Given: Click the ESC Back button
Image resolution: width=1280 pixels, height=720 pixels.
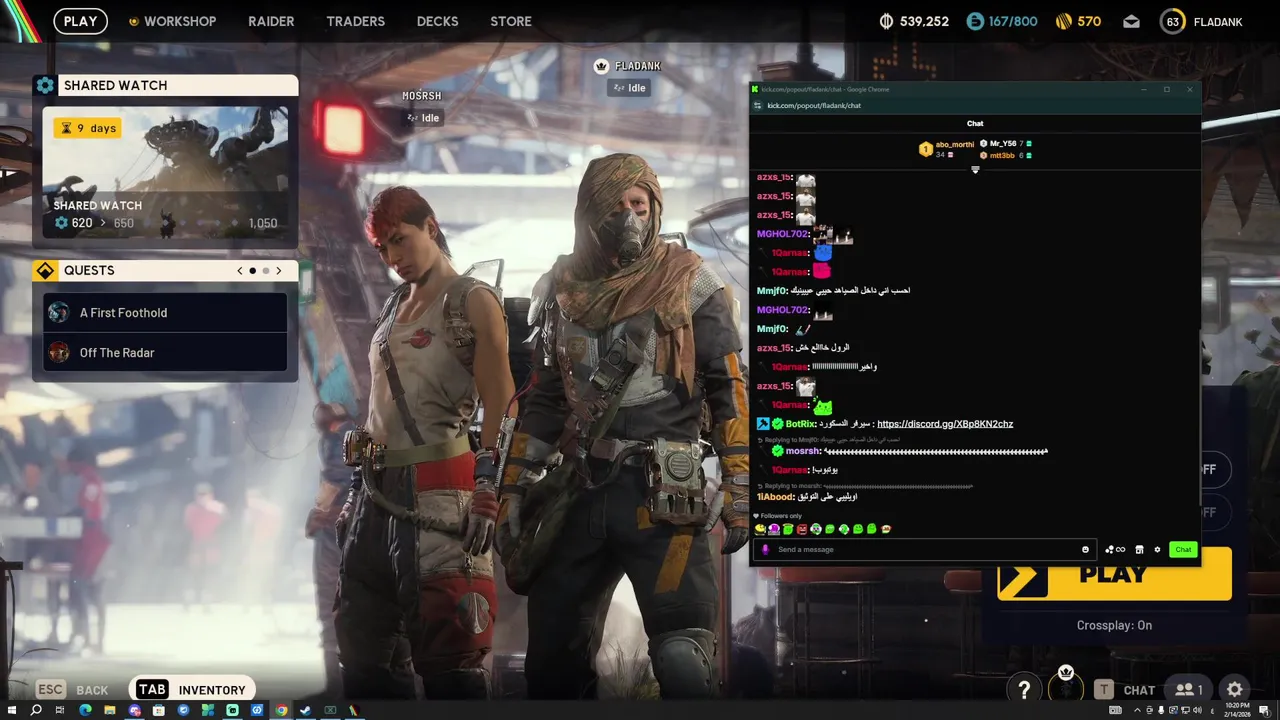Looking at the screenshot, I should tap(72, 689).
